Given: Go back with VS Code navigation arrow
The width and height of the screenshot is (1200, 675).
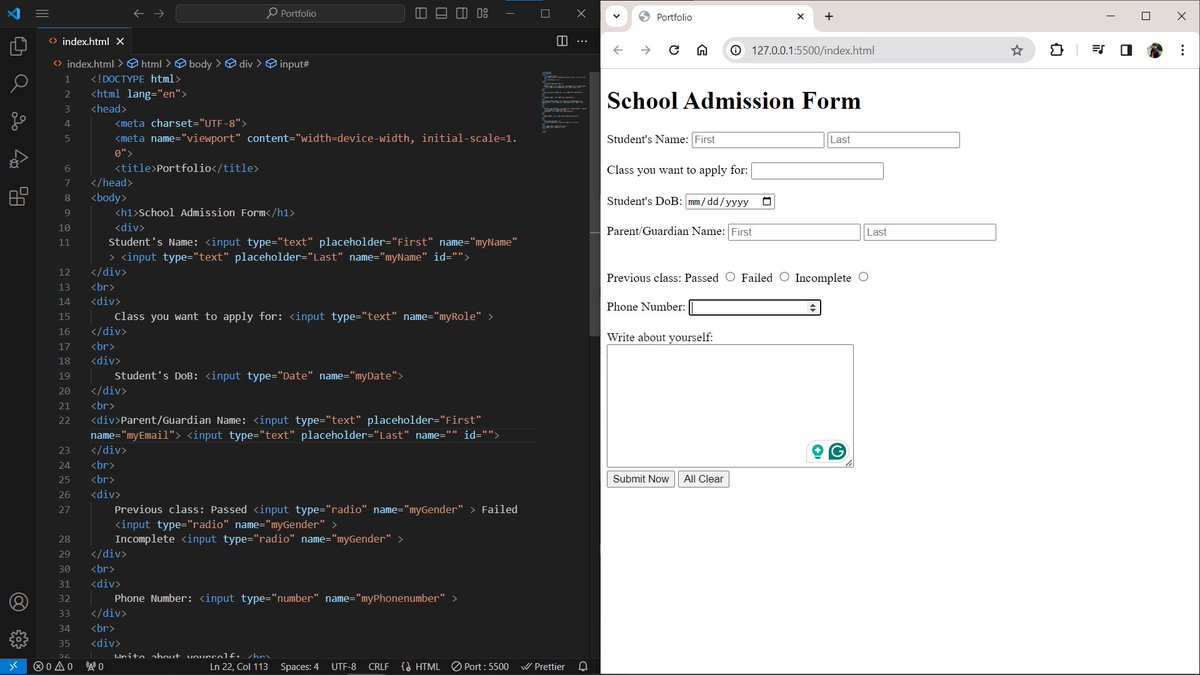Looking at the screenshot, I should tap(139, 14).
